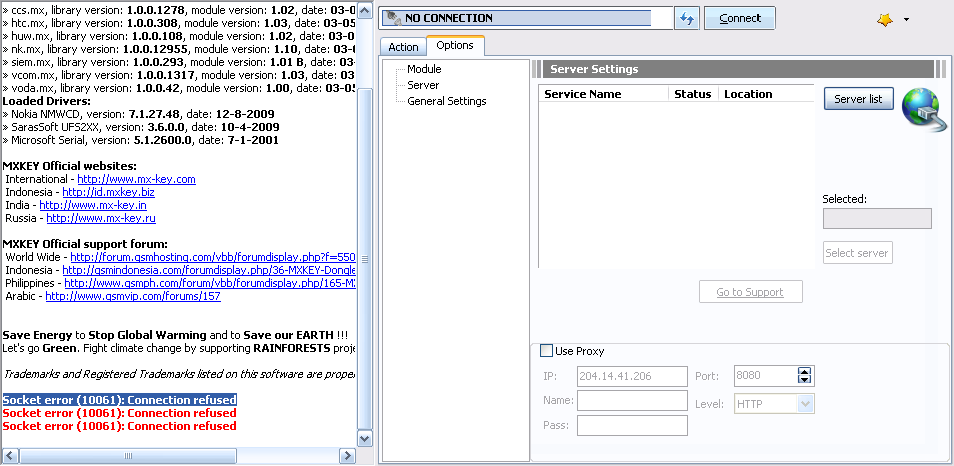Image resolution: width=954 pixels, height=466 pixels.
Task: Click the log vertical scrollbar thumb
Action: point(365,258)
